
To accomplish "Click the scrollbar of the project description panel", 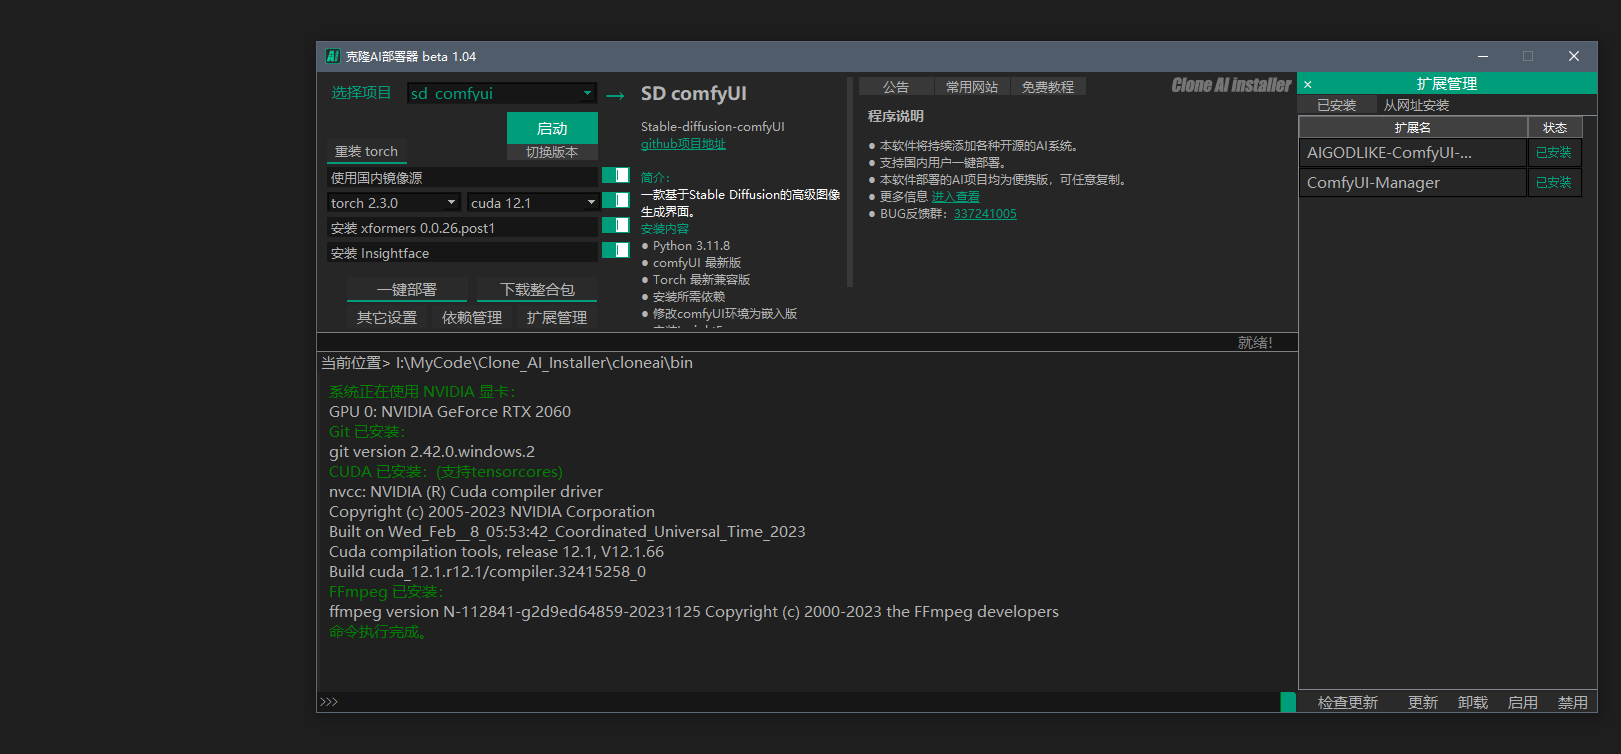I will [x=850, y=182].
